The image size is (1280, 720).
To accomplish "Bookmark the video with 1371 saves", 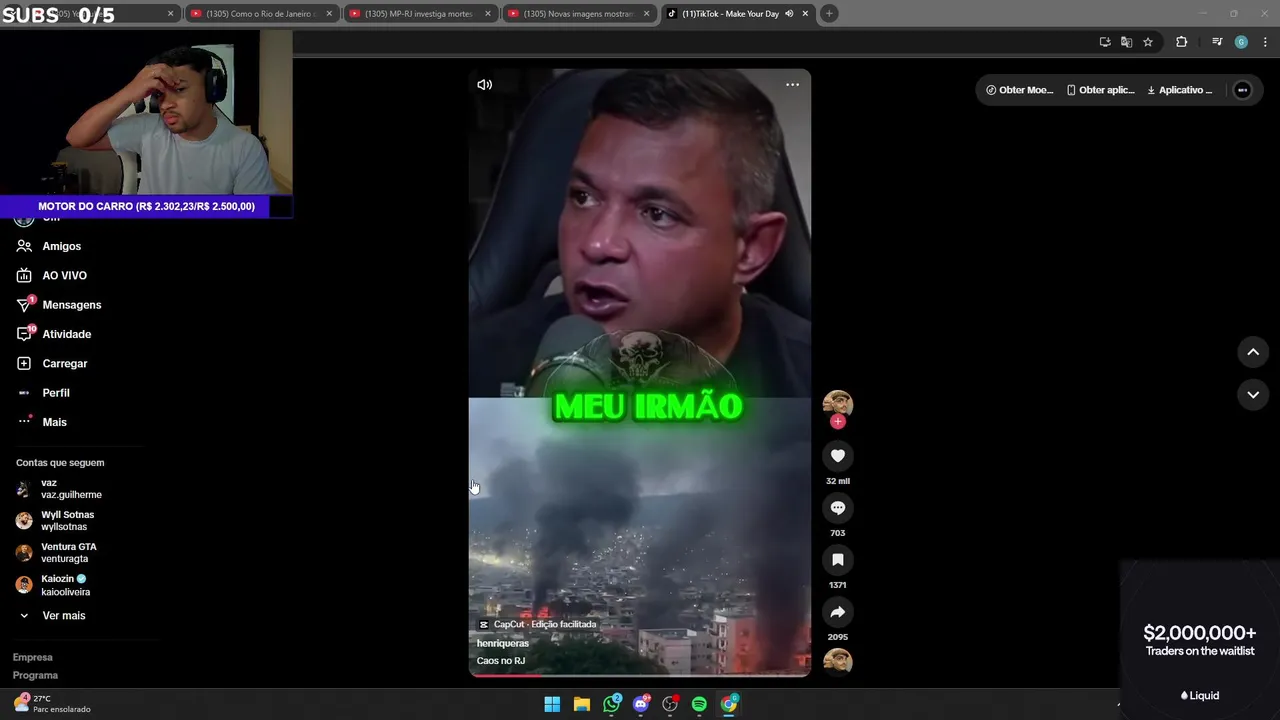I will [838, 560].
